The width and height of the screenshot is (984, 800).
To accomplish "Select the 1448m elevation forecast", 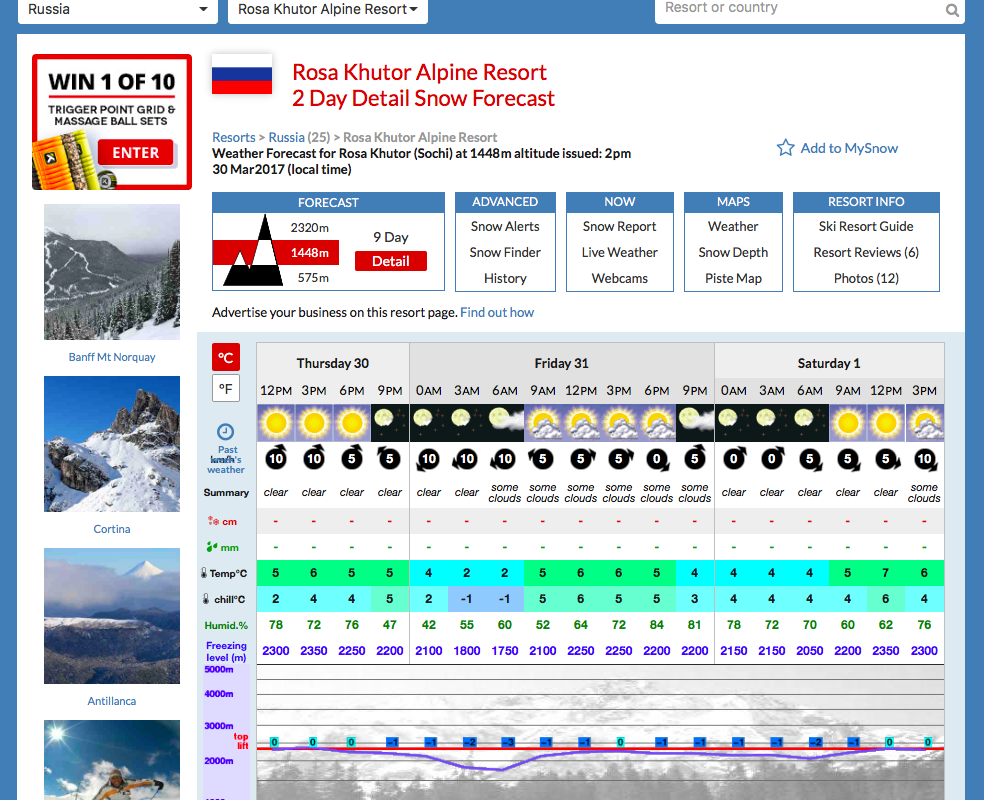I will pos(309,253).
